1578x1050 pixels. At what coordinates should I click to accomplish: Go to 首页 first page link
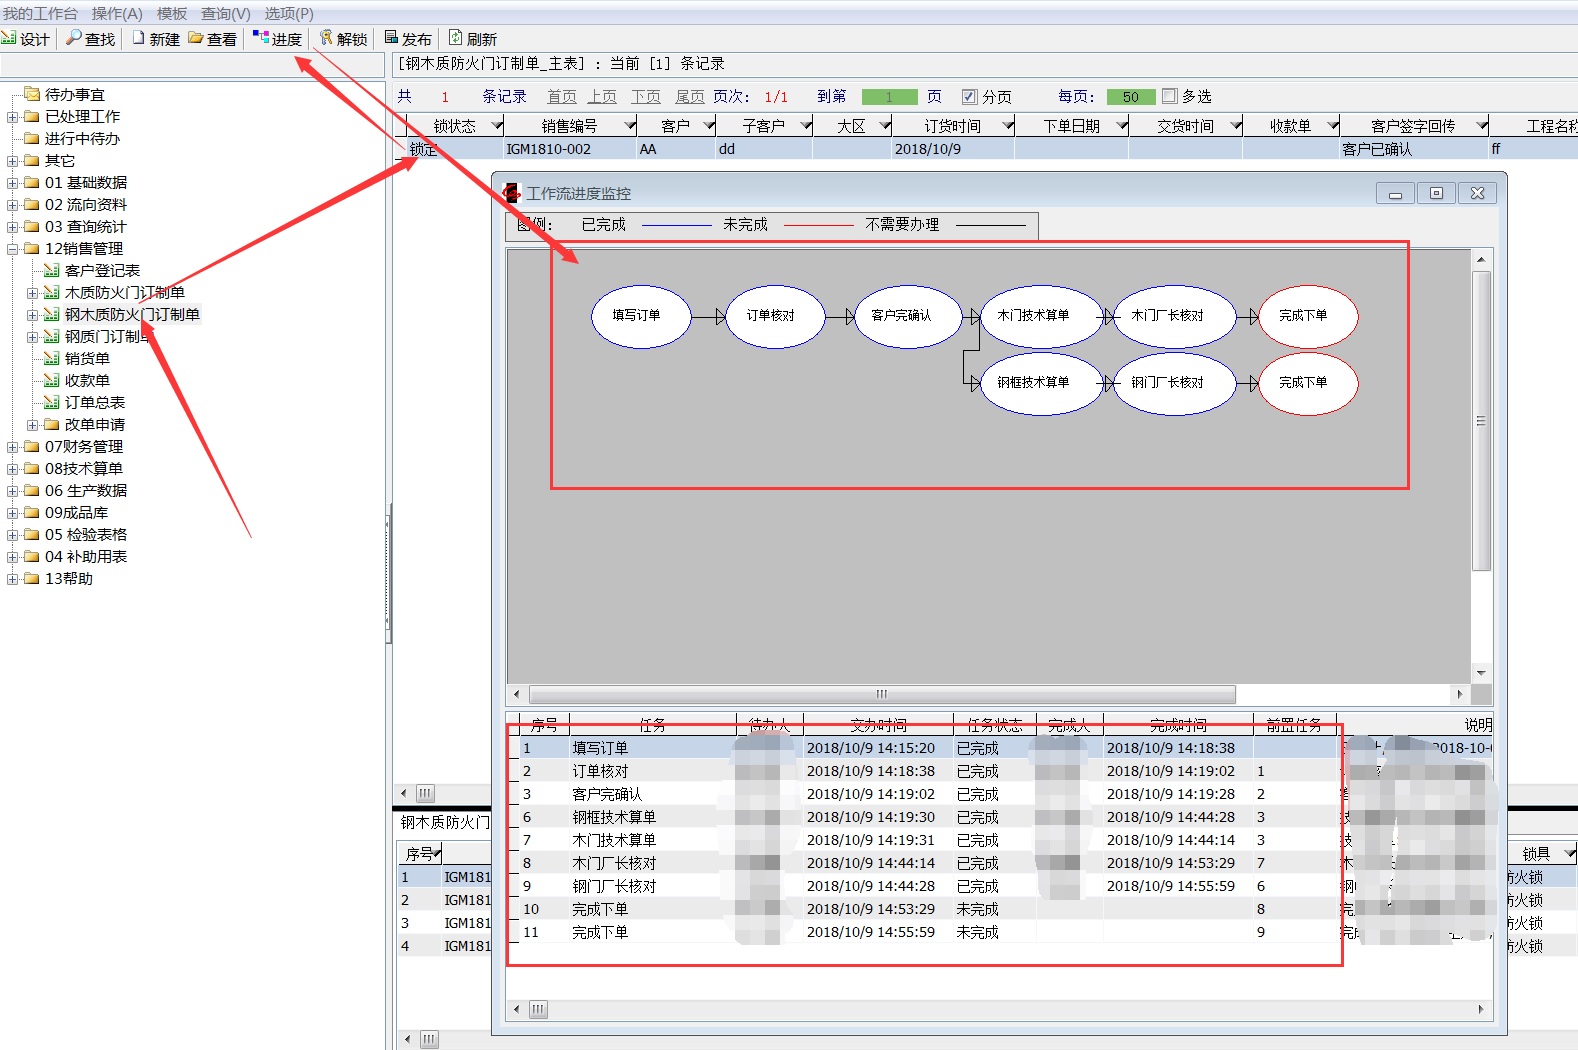(x=561, y=97)
